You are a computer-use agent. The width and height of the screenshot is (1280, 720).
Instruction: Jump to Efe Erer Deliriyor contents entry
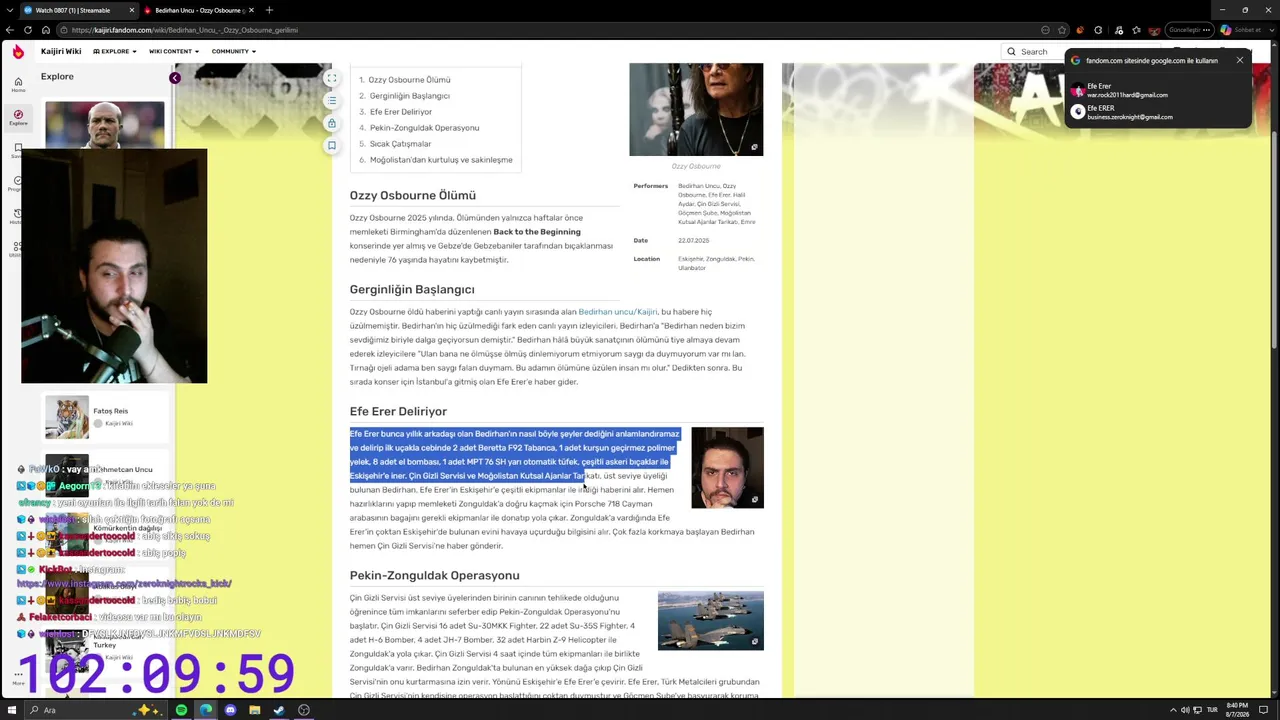coord(401,112)
